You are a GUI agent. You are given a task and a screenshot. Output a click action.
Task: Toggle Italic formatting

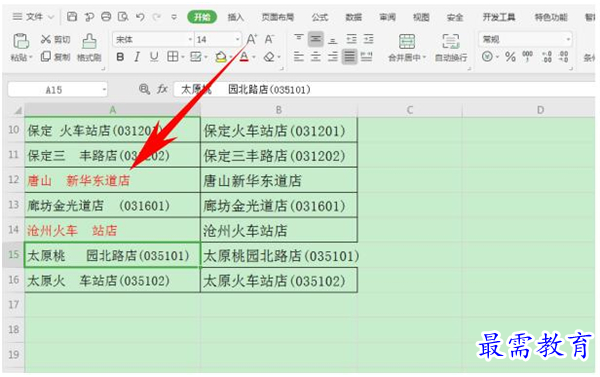[137, 57]
